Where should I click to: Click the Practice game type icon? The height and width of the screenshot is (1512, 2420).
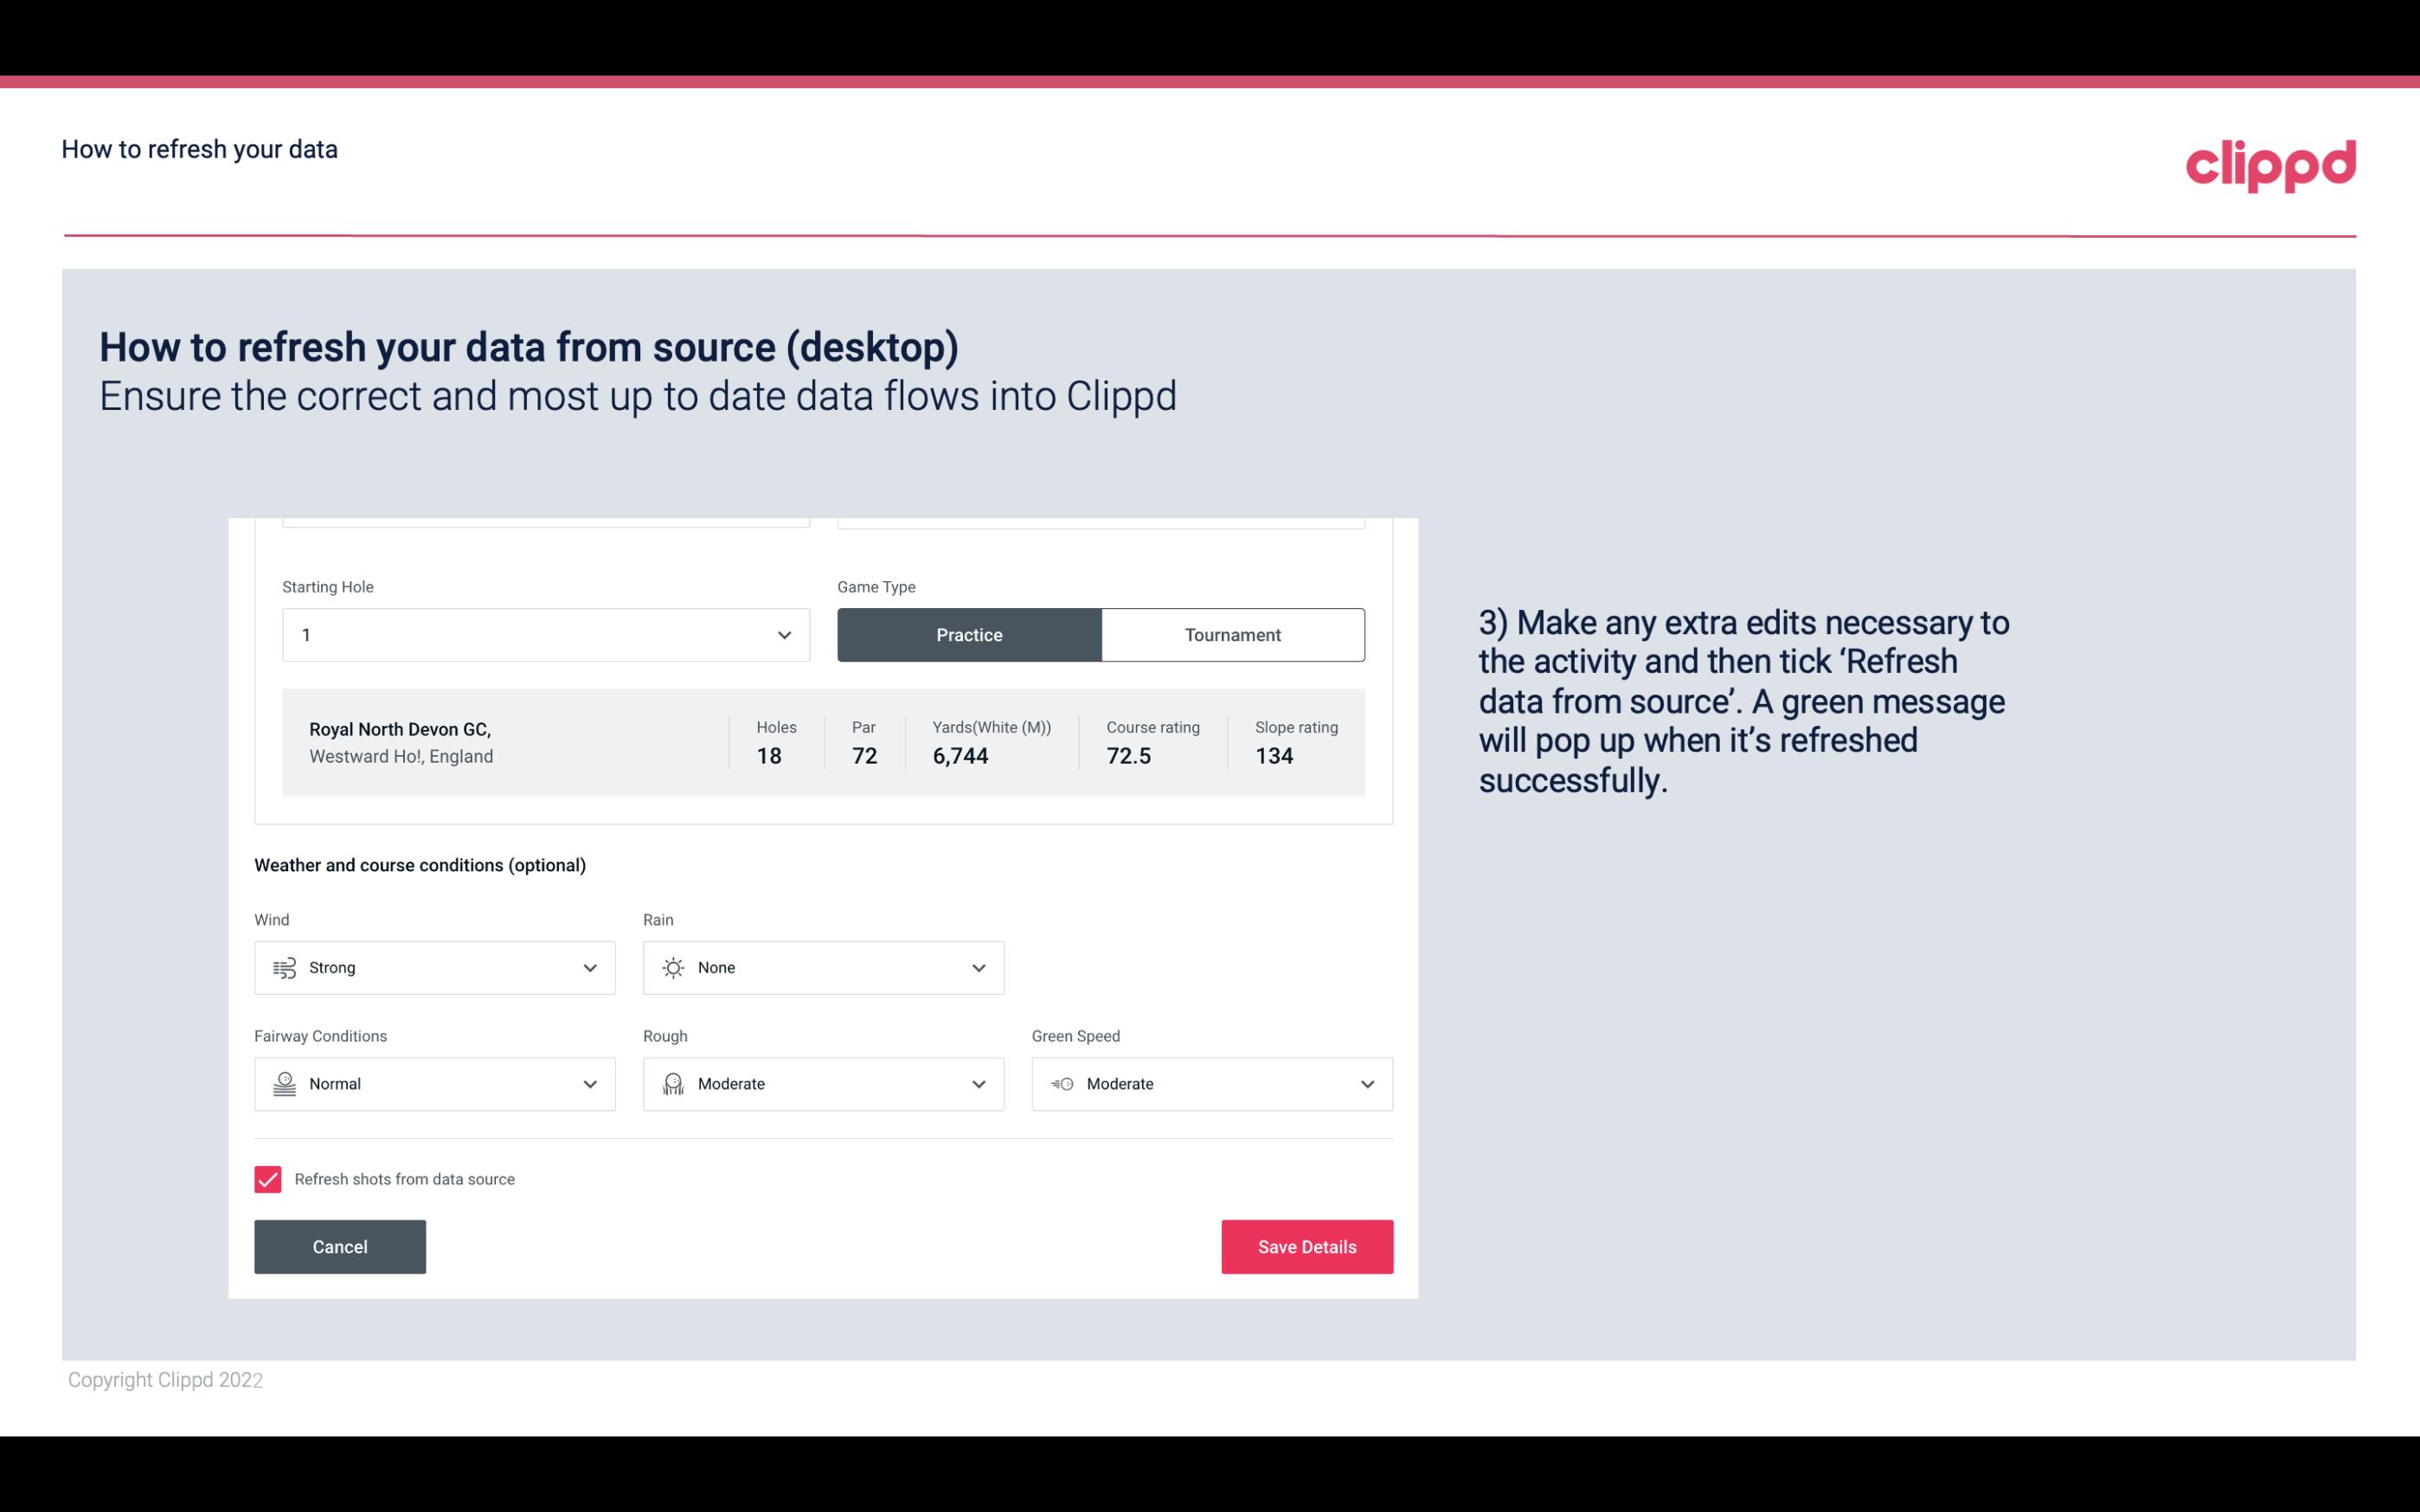(969, 634)
